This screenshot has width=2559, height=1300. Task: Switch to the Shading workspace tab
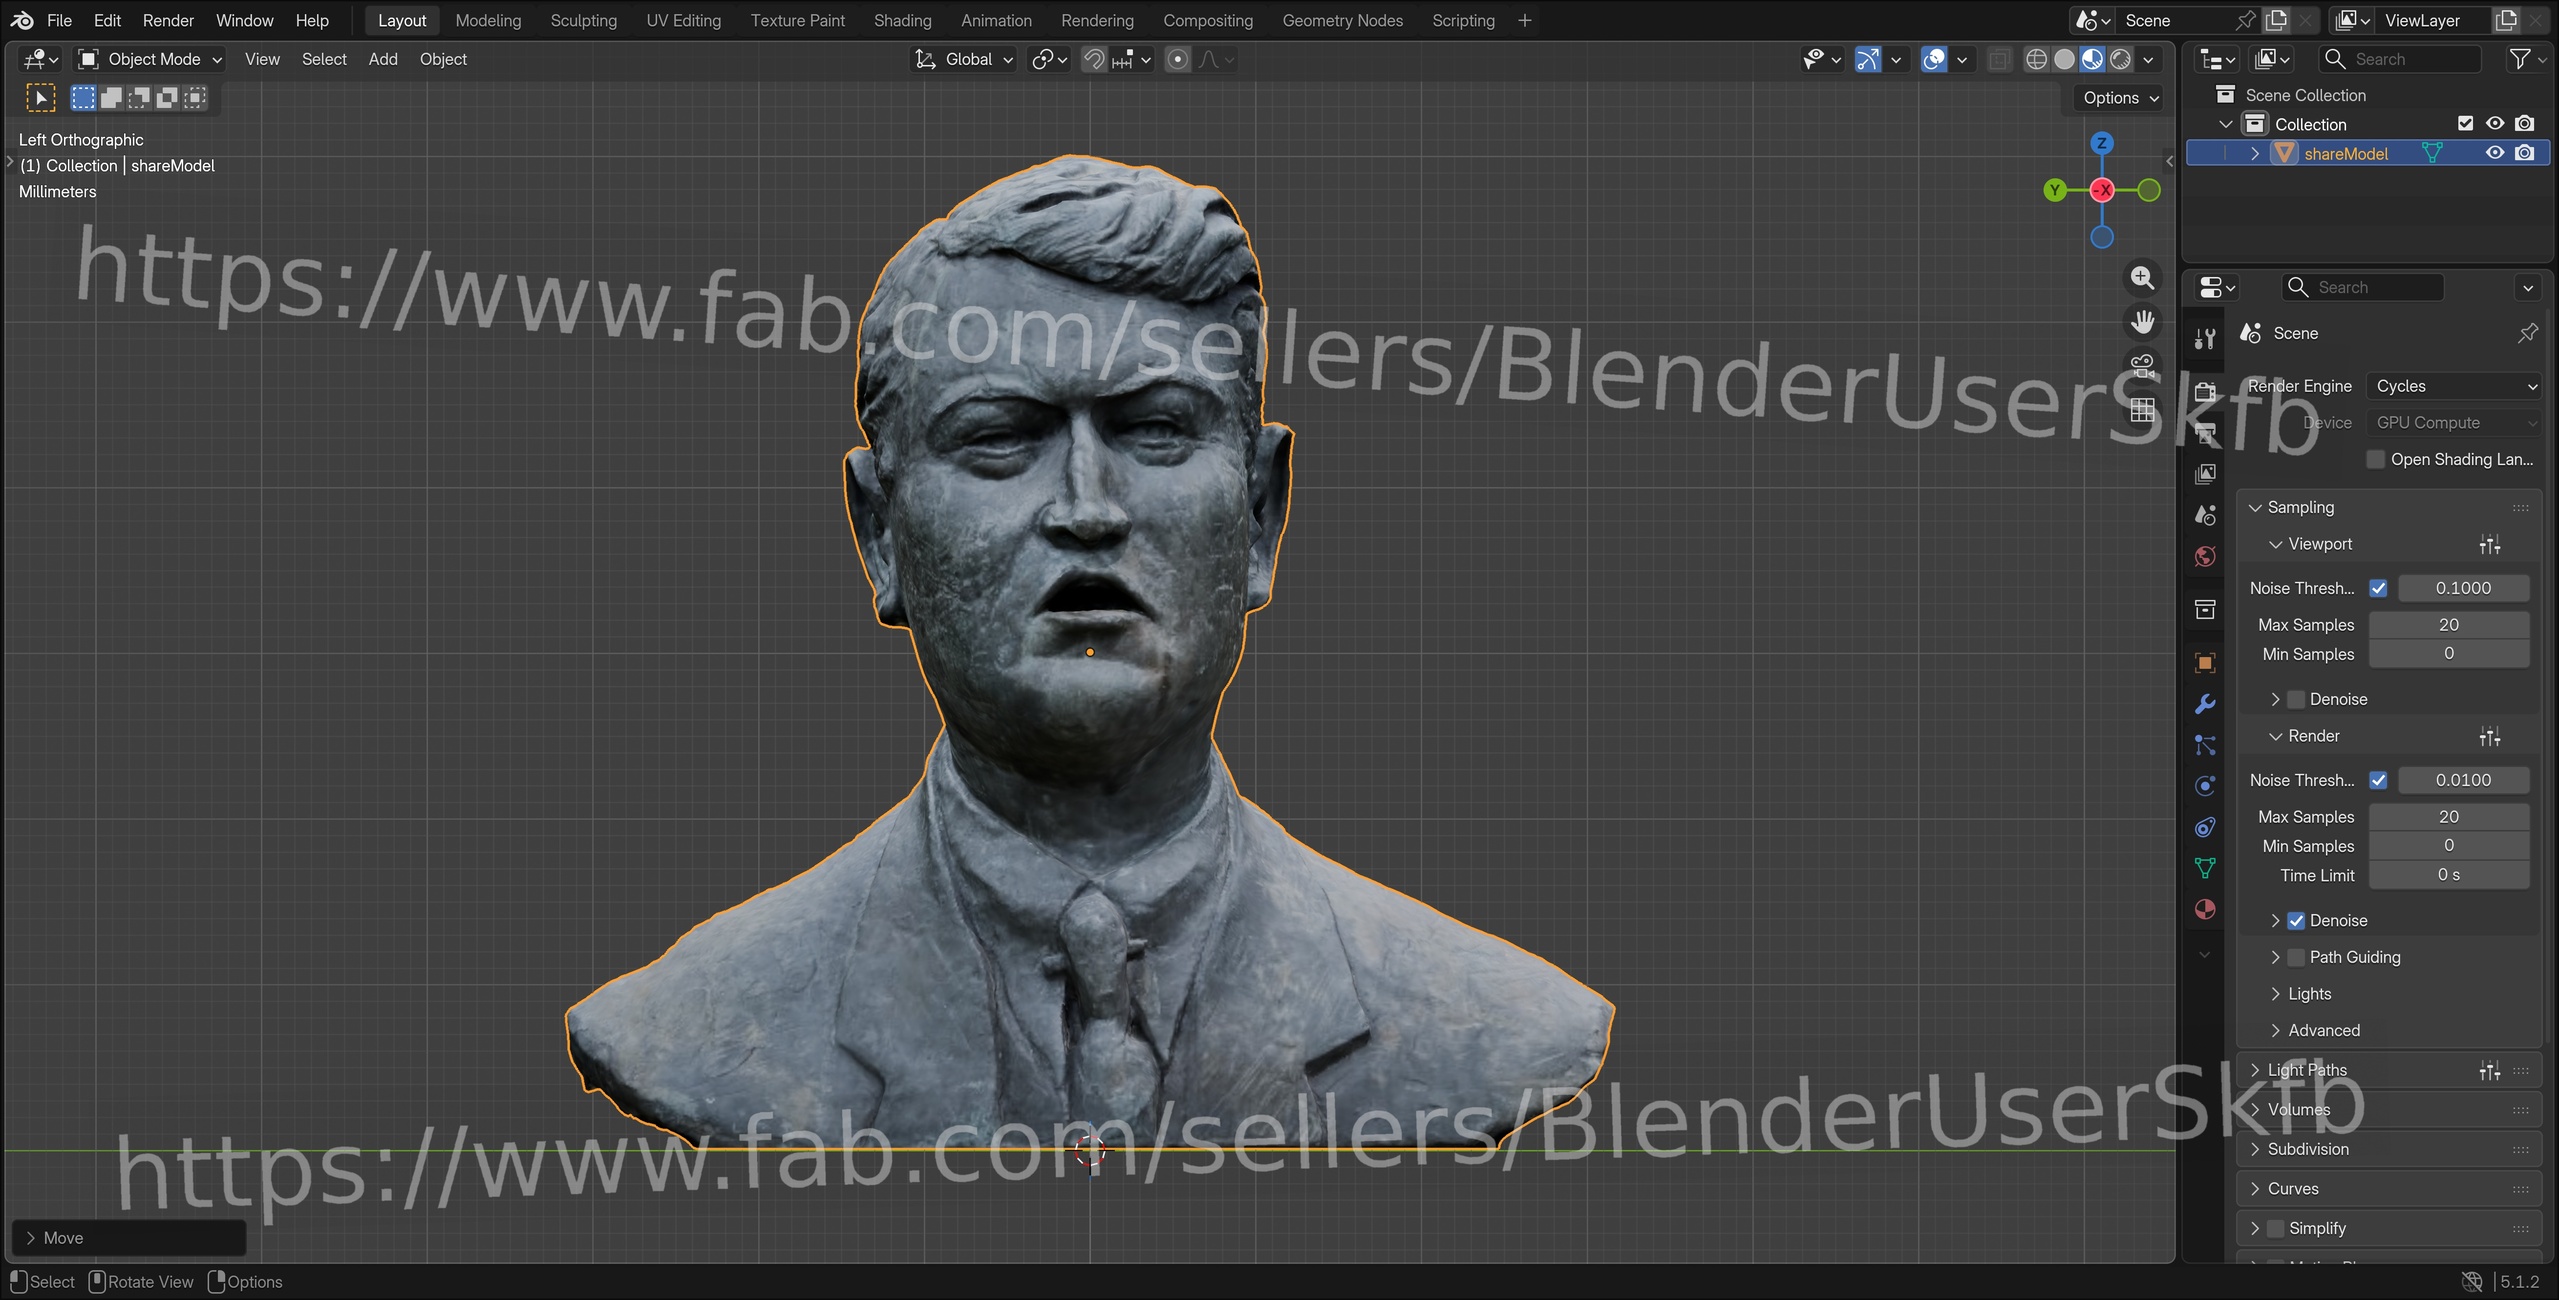click(902, 20)
